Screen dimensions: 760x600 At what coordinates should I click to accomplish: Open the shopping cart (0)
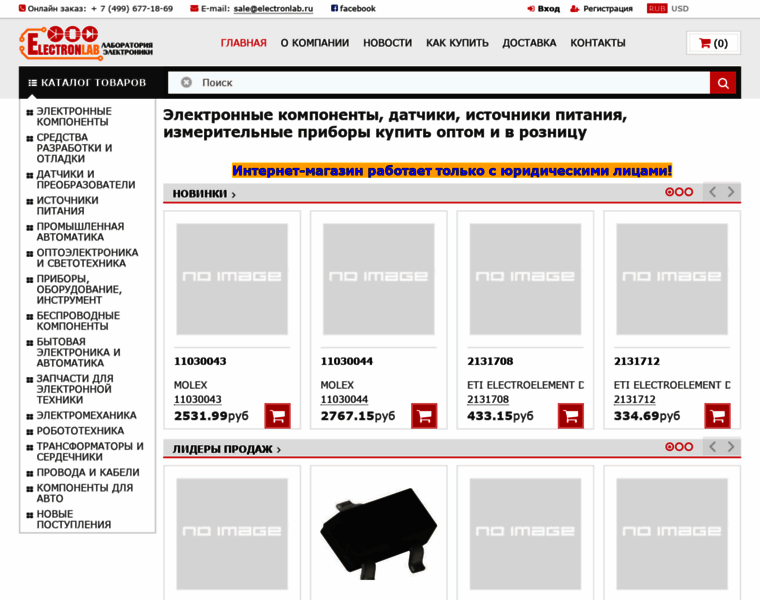point(713,43)
